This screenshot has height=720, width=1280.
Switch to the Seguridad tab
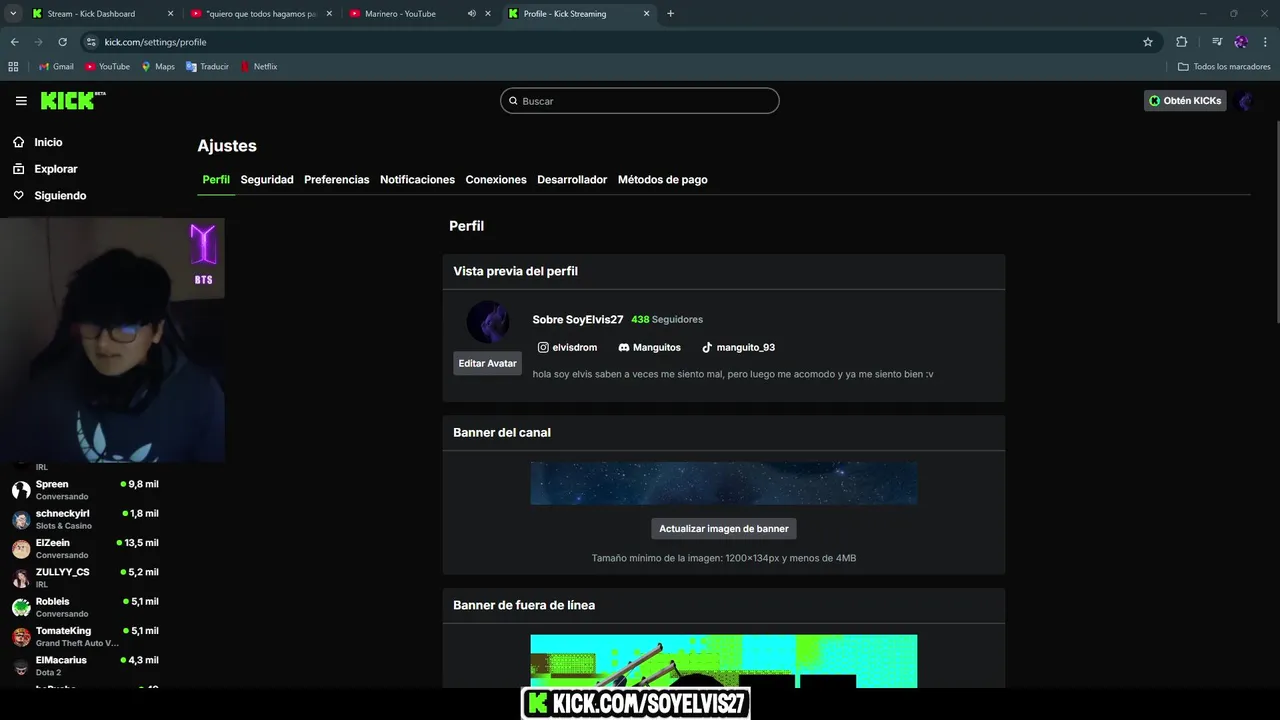(x=267, y=180)
